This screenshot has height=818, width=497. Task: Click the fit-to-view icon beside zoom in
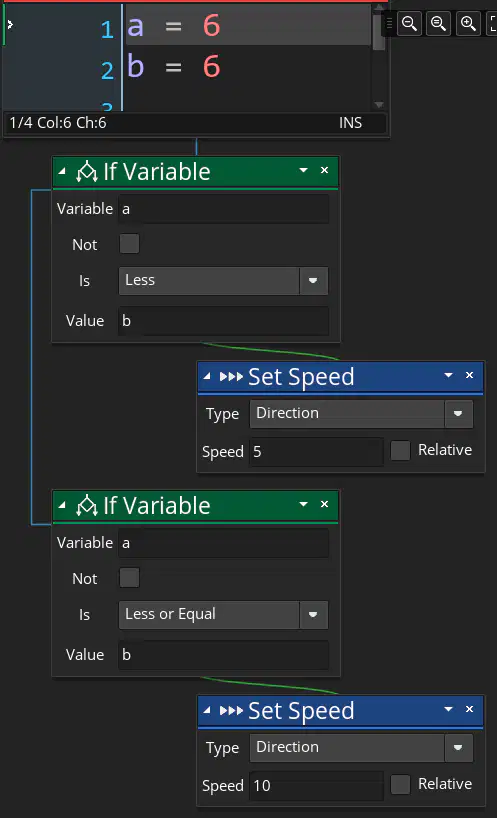click(x=492, y=23)
